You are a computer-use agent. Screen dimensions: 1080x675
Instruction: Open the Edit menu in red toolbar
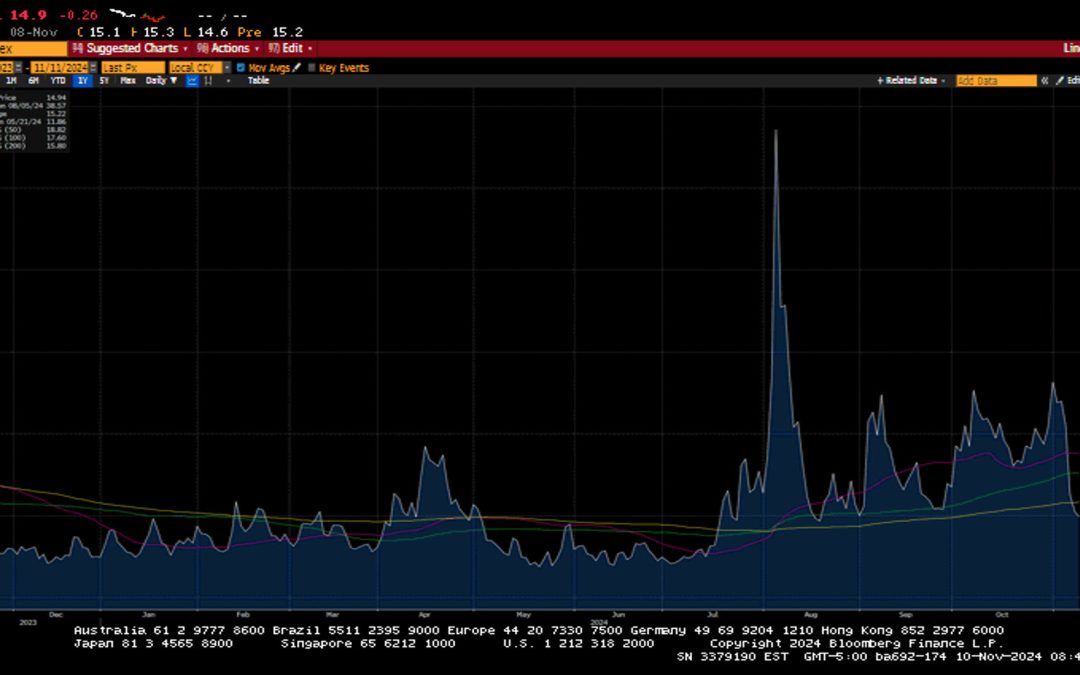click(291, 48)
